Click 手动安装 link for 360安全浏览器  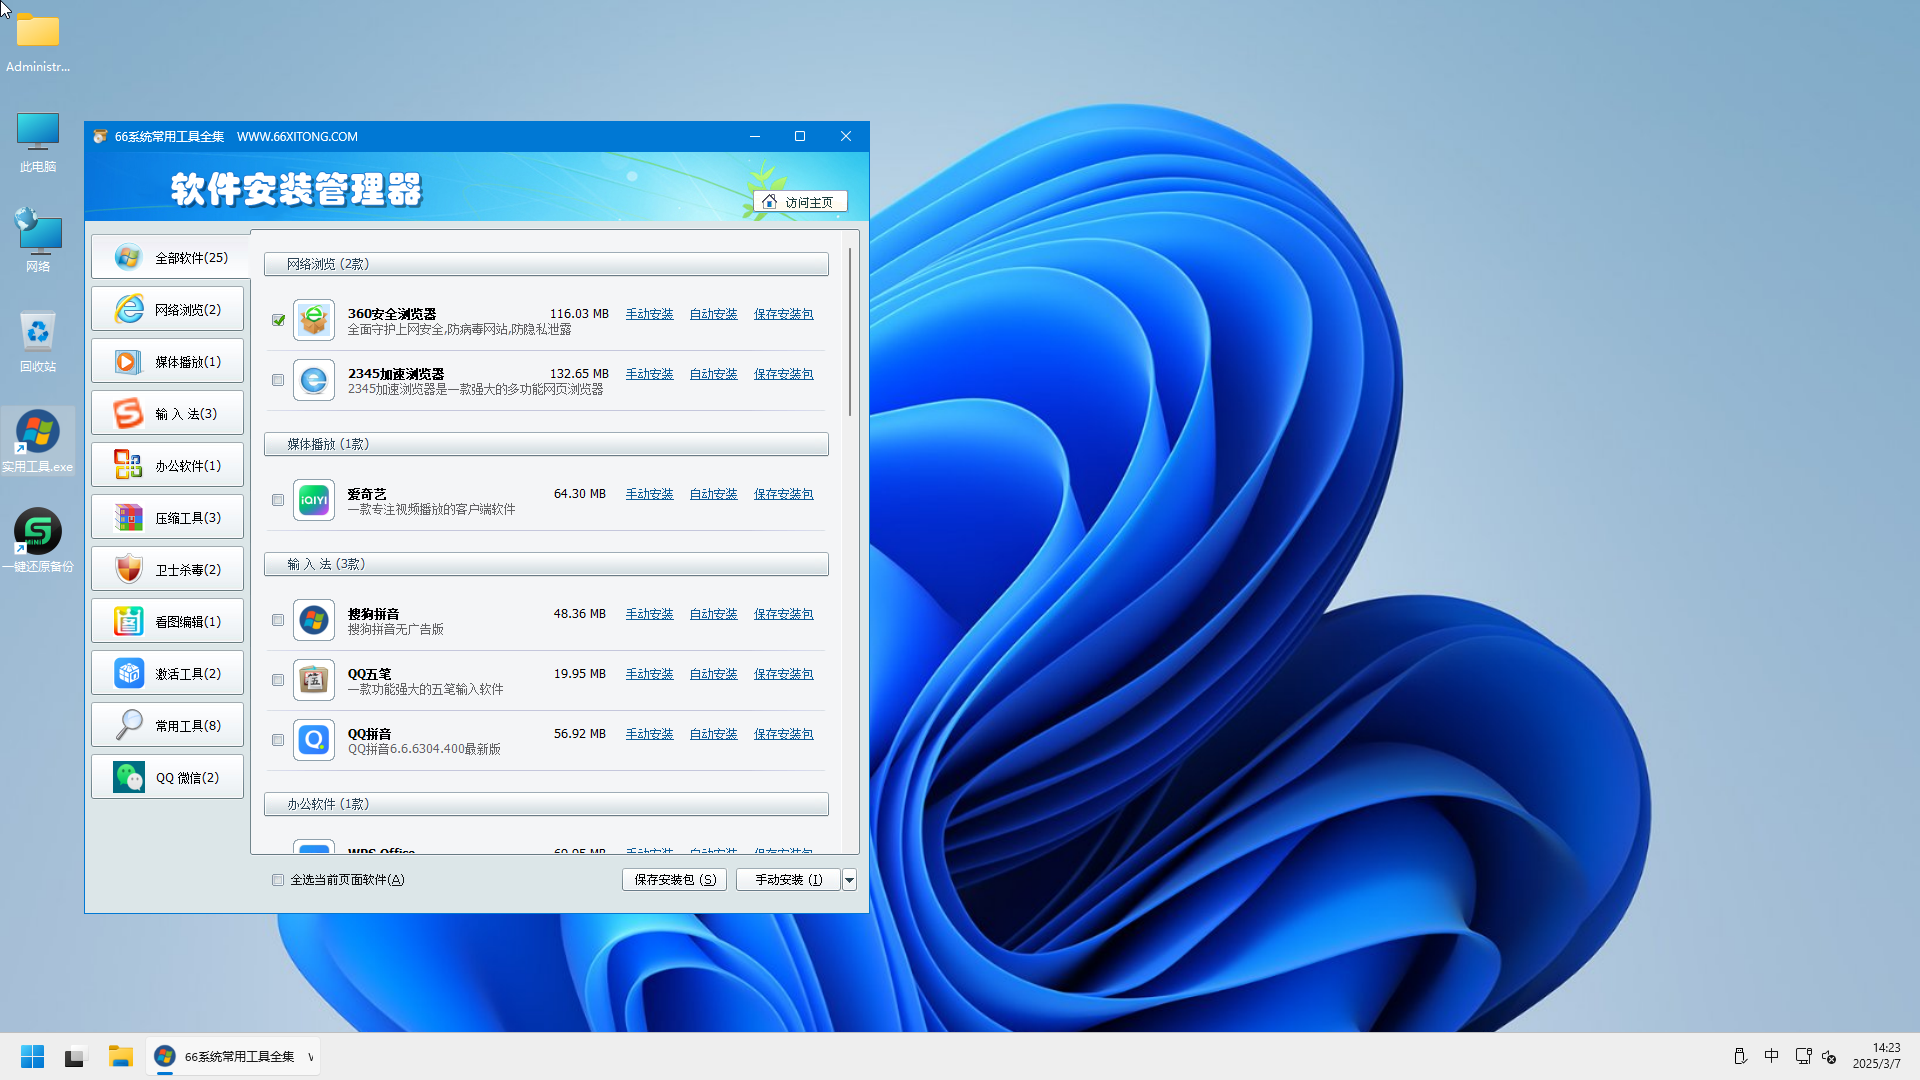[649, 314]
